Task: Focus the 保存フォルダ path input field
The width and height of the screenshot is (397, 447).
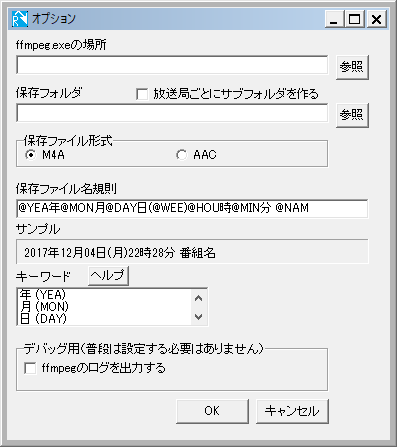Action: (x=172, y=113)
